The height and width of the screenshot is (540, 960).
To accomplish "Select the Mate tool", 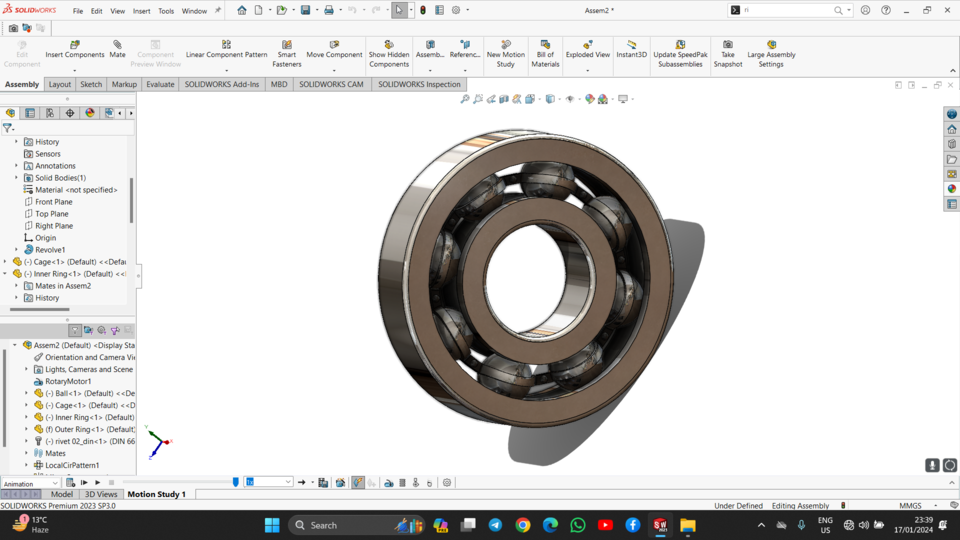I will [117, 50].
